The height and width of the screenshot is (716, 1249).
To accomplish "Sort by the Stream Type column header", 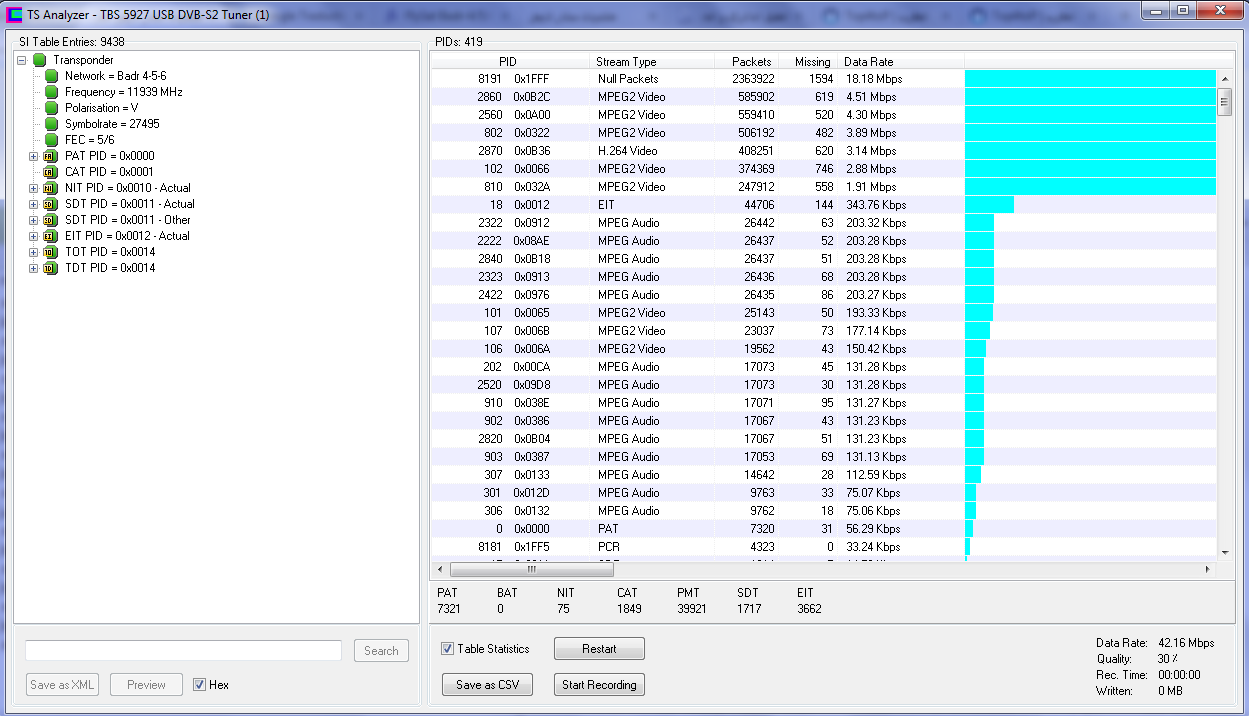I will [x=626, y=62].
